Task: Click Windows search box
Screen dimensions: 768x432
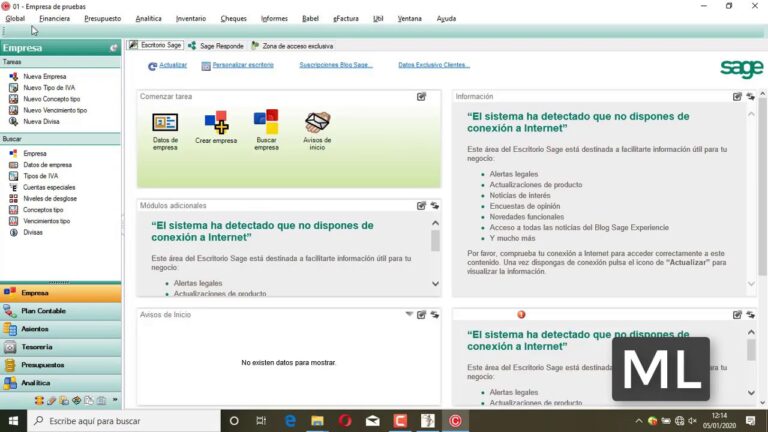Action: click(124, 421)
